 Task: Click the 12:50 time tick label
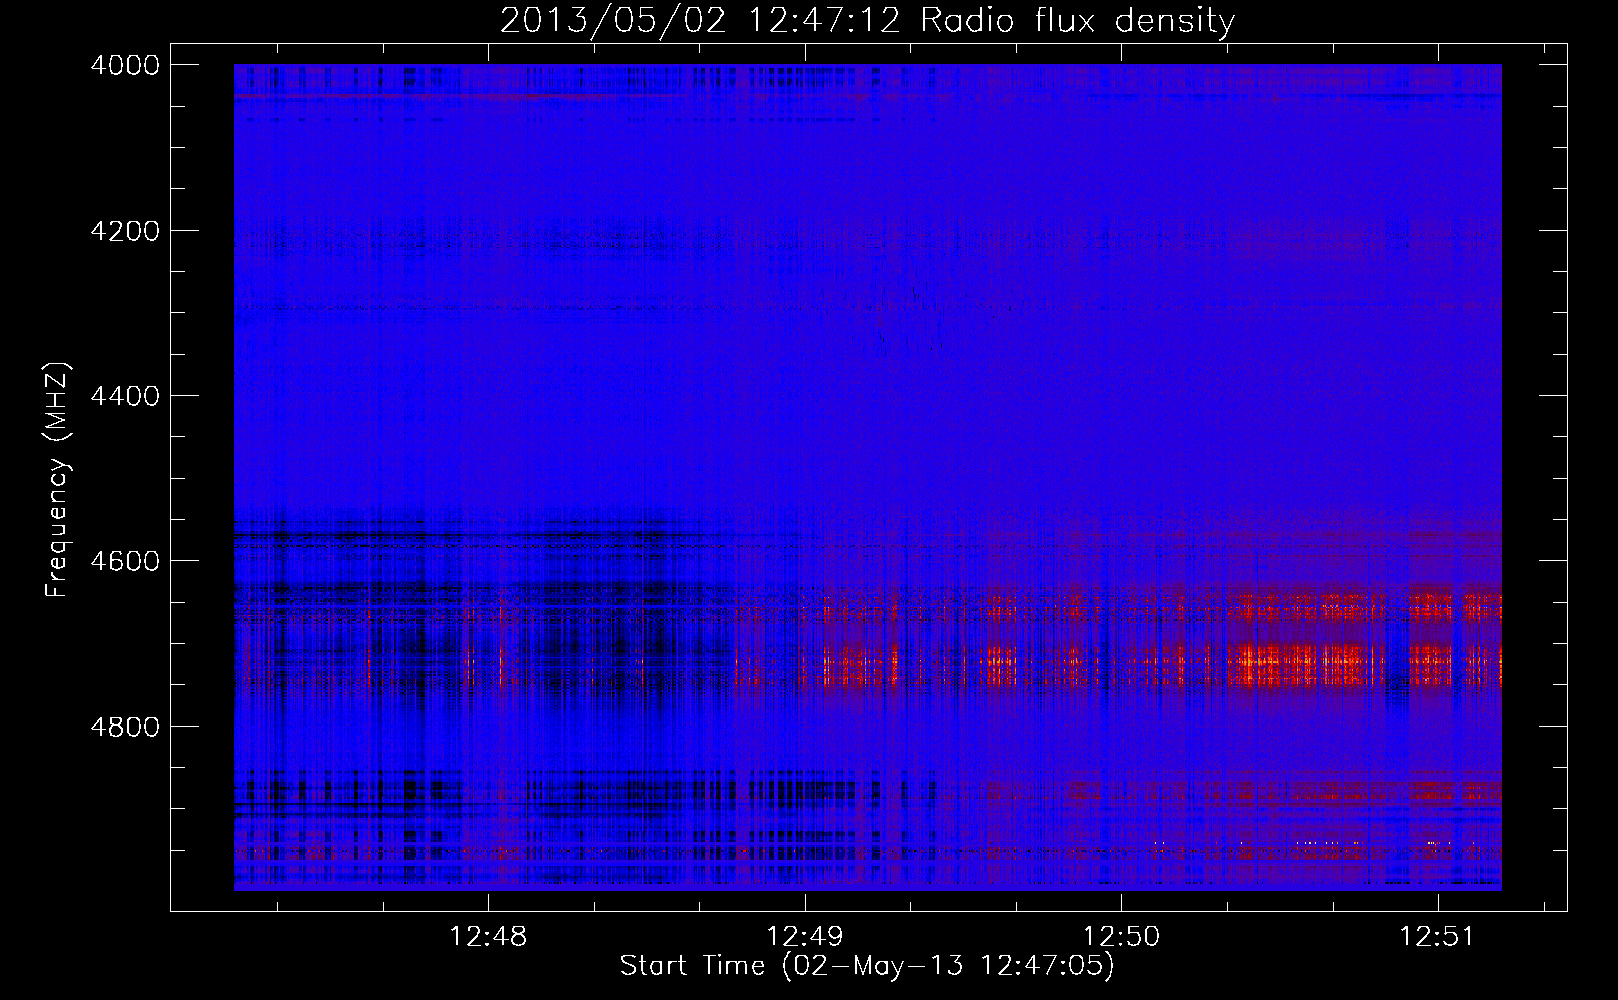point(1122,936)
